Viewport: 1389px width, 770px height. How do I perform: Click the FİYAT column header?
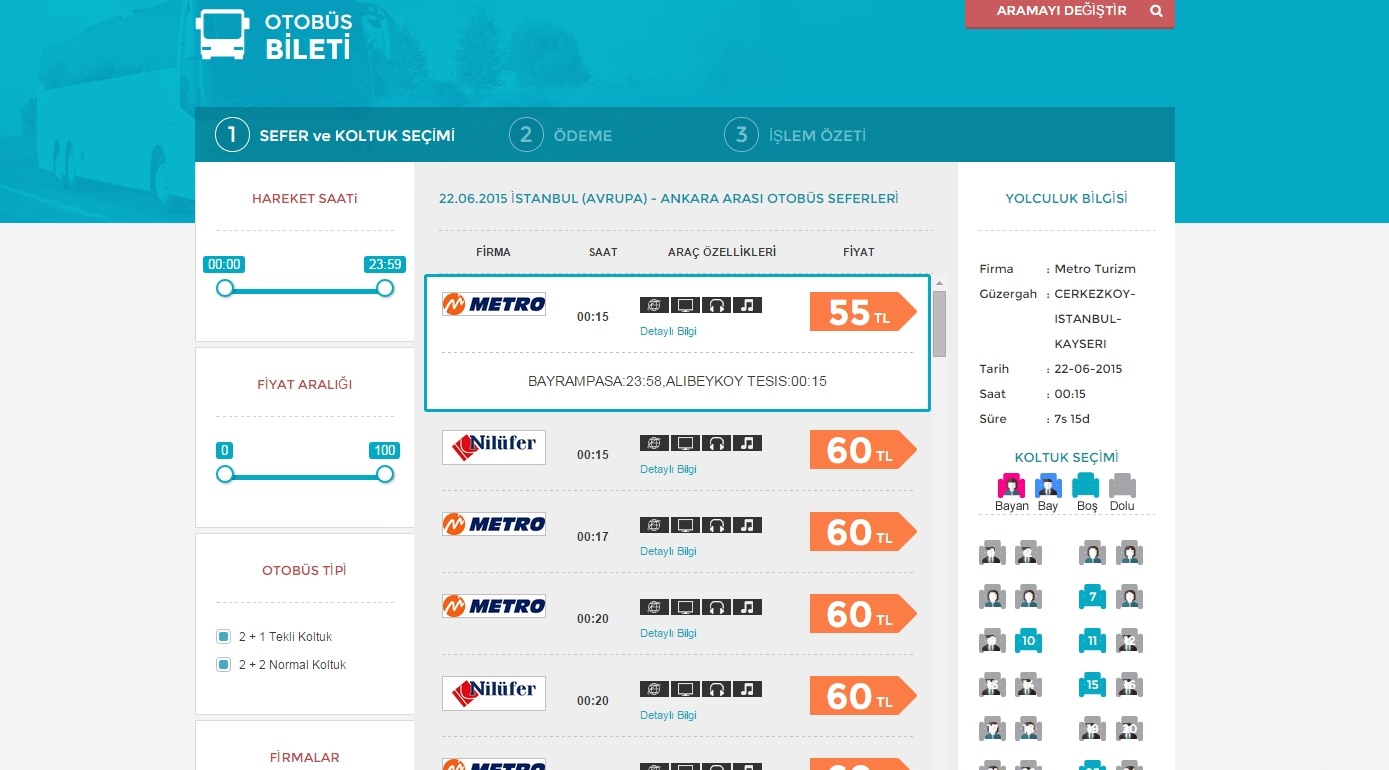tap(859, 252)
